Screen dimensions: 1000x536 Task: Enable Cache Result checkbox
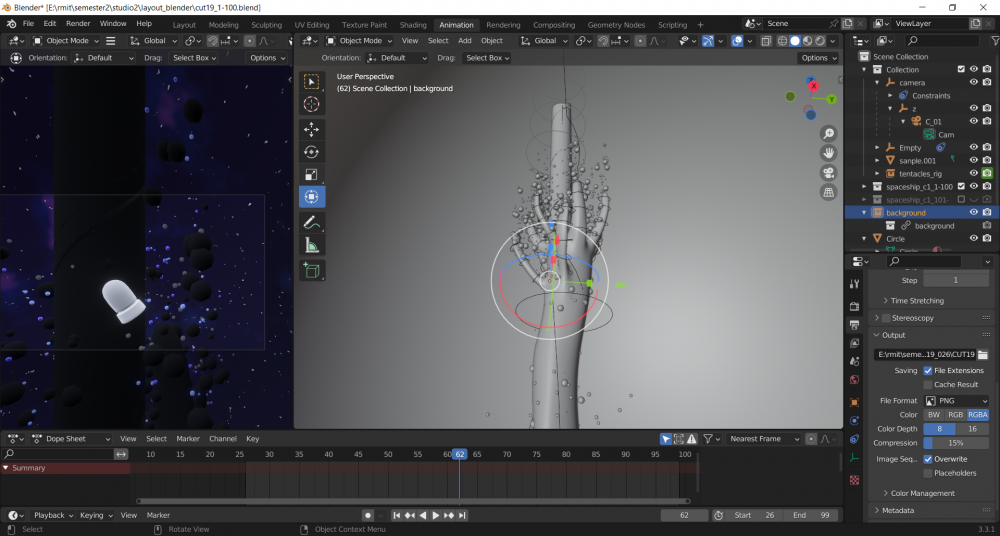pos(928,384)
